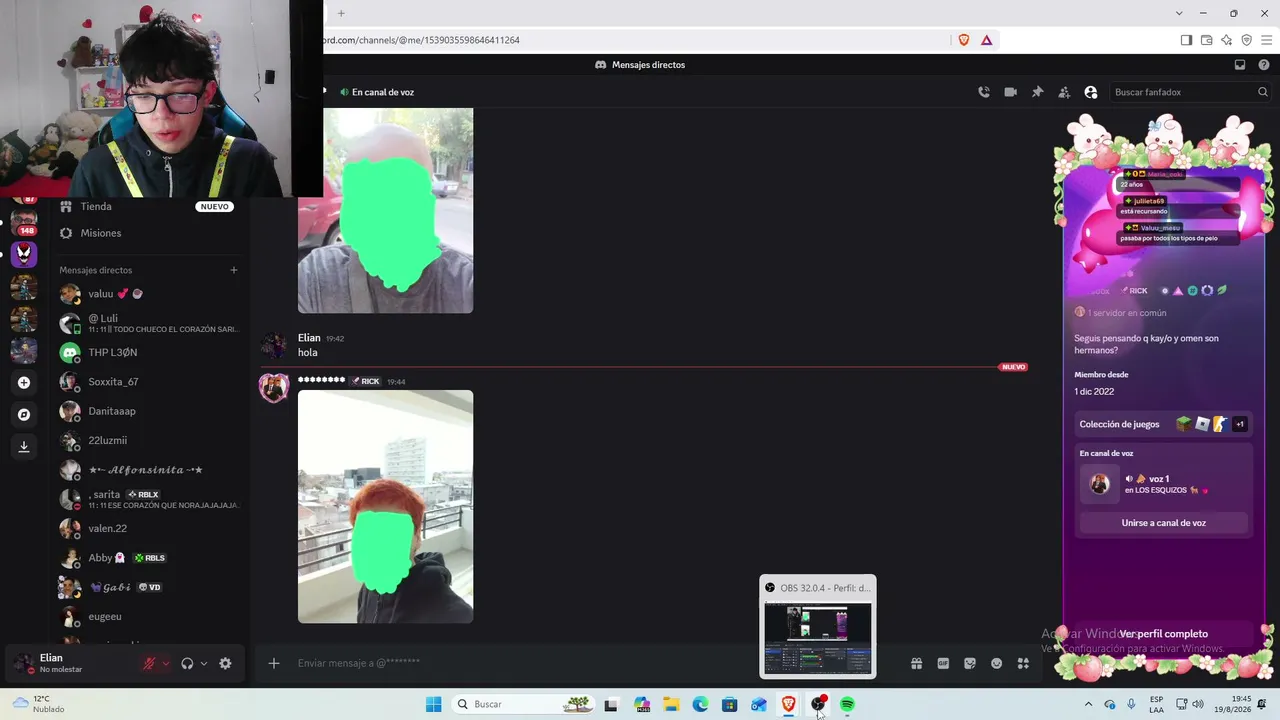Open the eugeeu conversation
This screenshot has width=1280, height=720.
coord(148,617)
